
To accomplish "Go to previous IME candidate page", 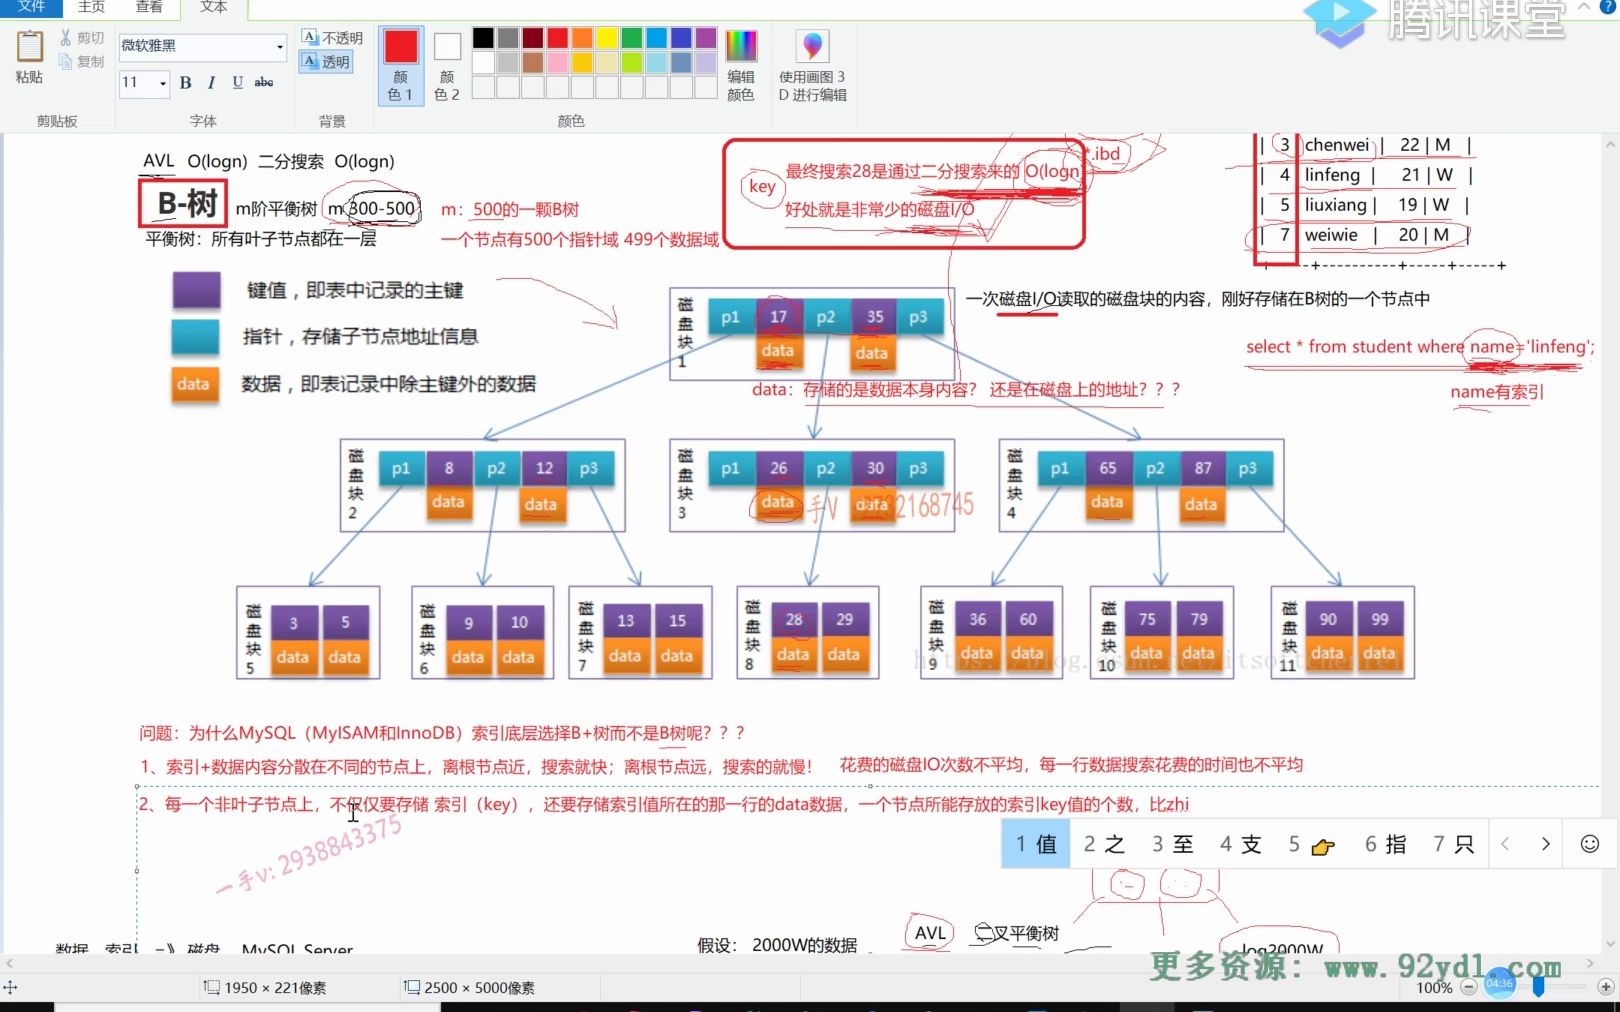I will (x=1506, y=844).
